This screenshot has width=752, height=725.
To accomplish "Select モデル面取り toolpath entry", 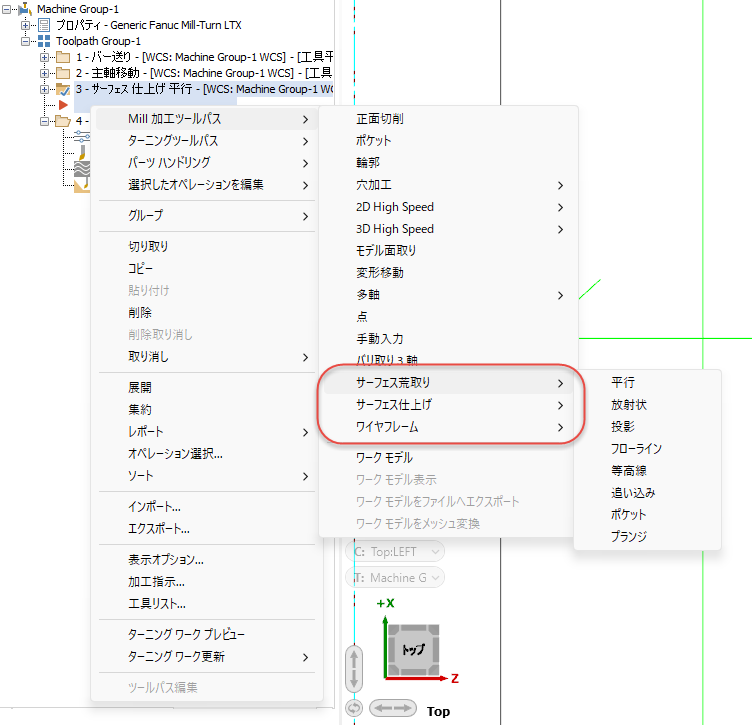I will [x=448, y=251].
